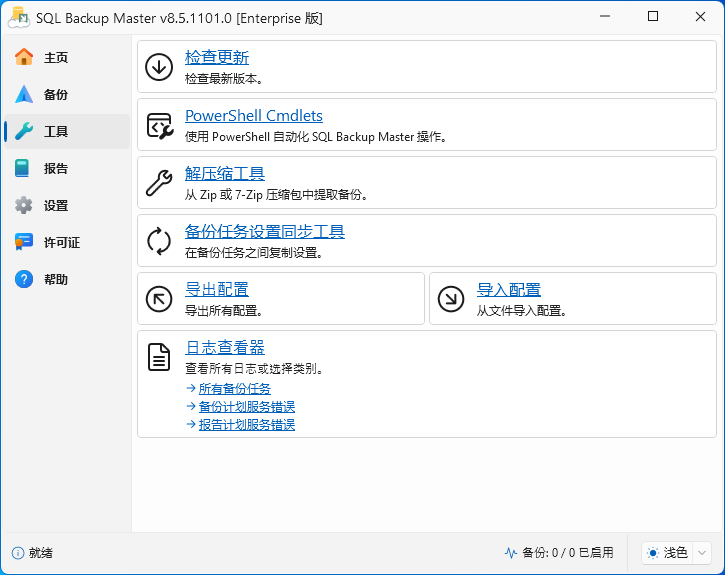View 备份计划服务错误 logs
Image resolution: width=725 pixels, height=575 pixels.
coord(246,407)
